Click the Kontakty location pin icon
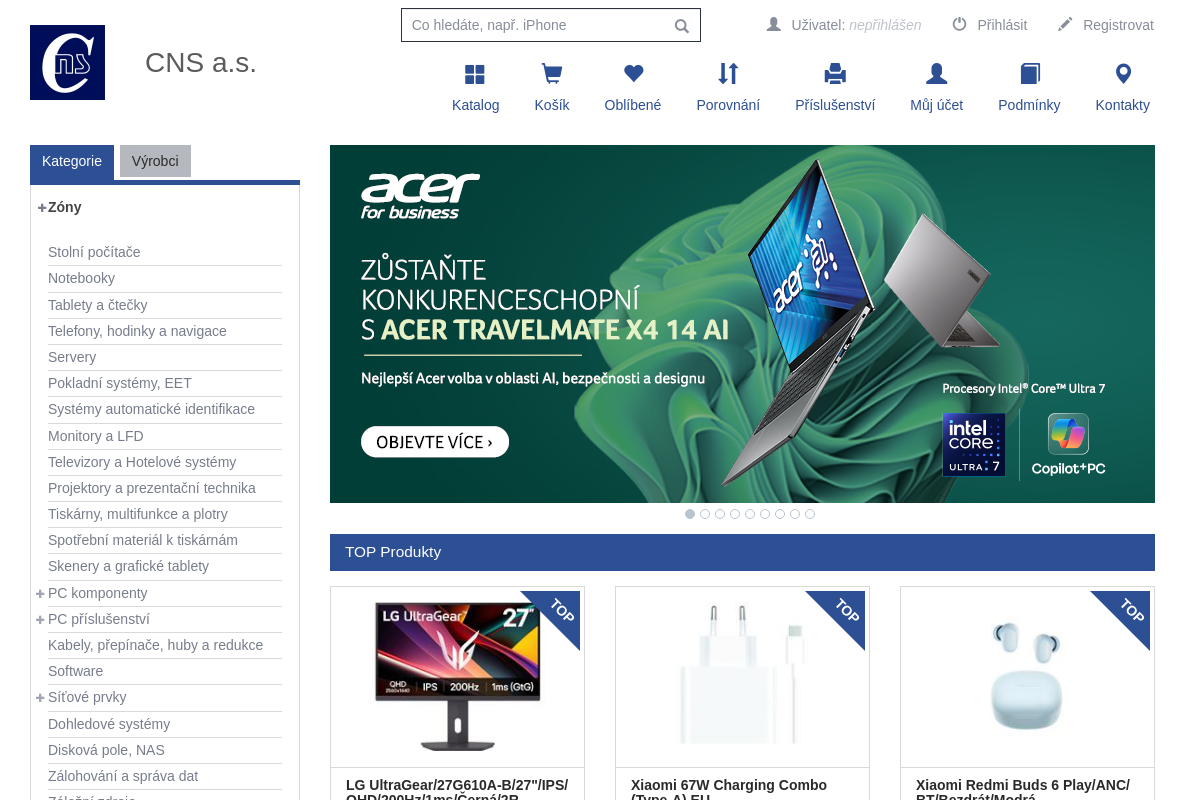 (1123, 74)
